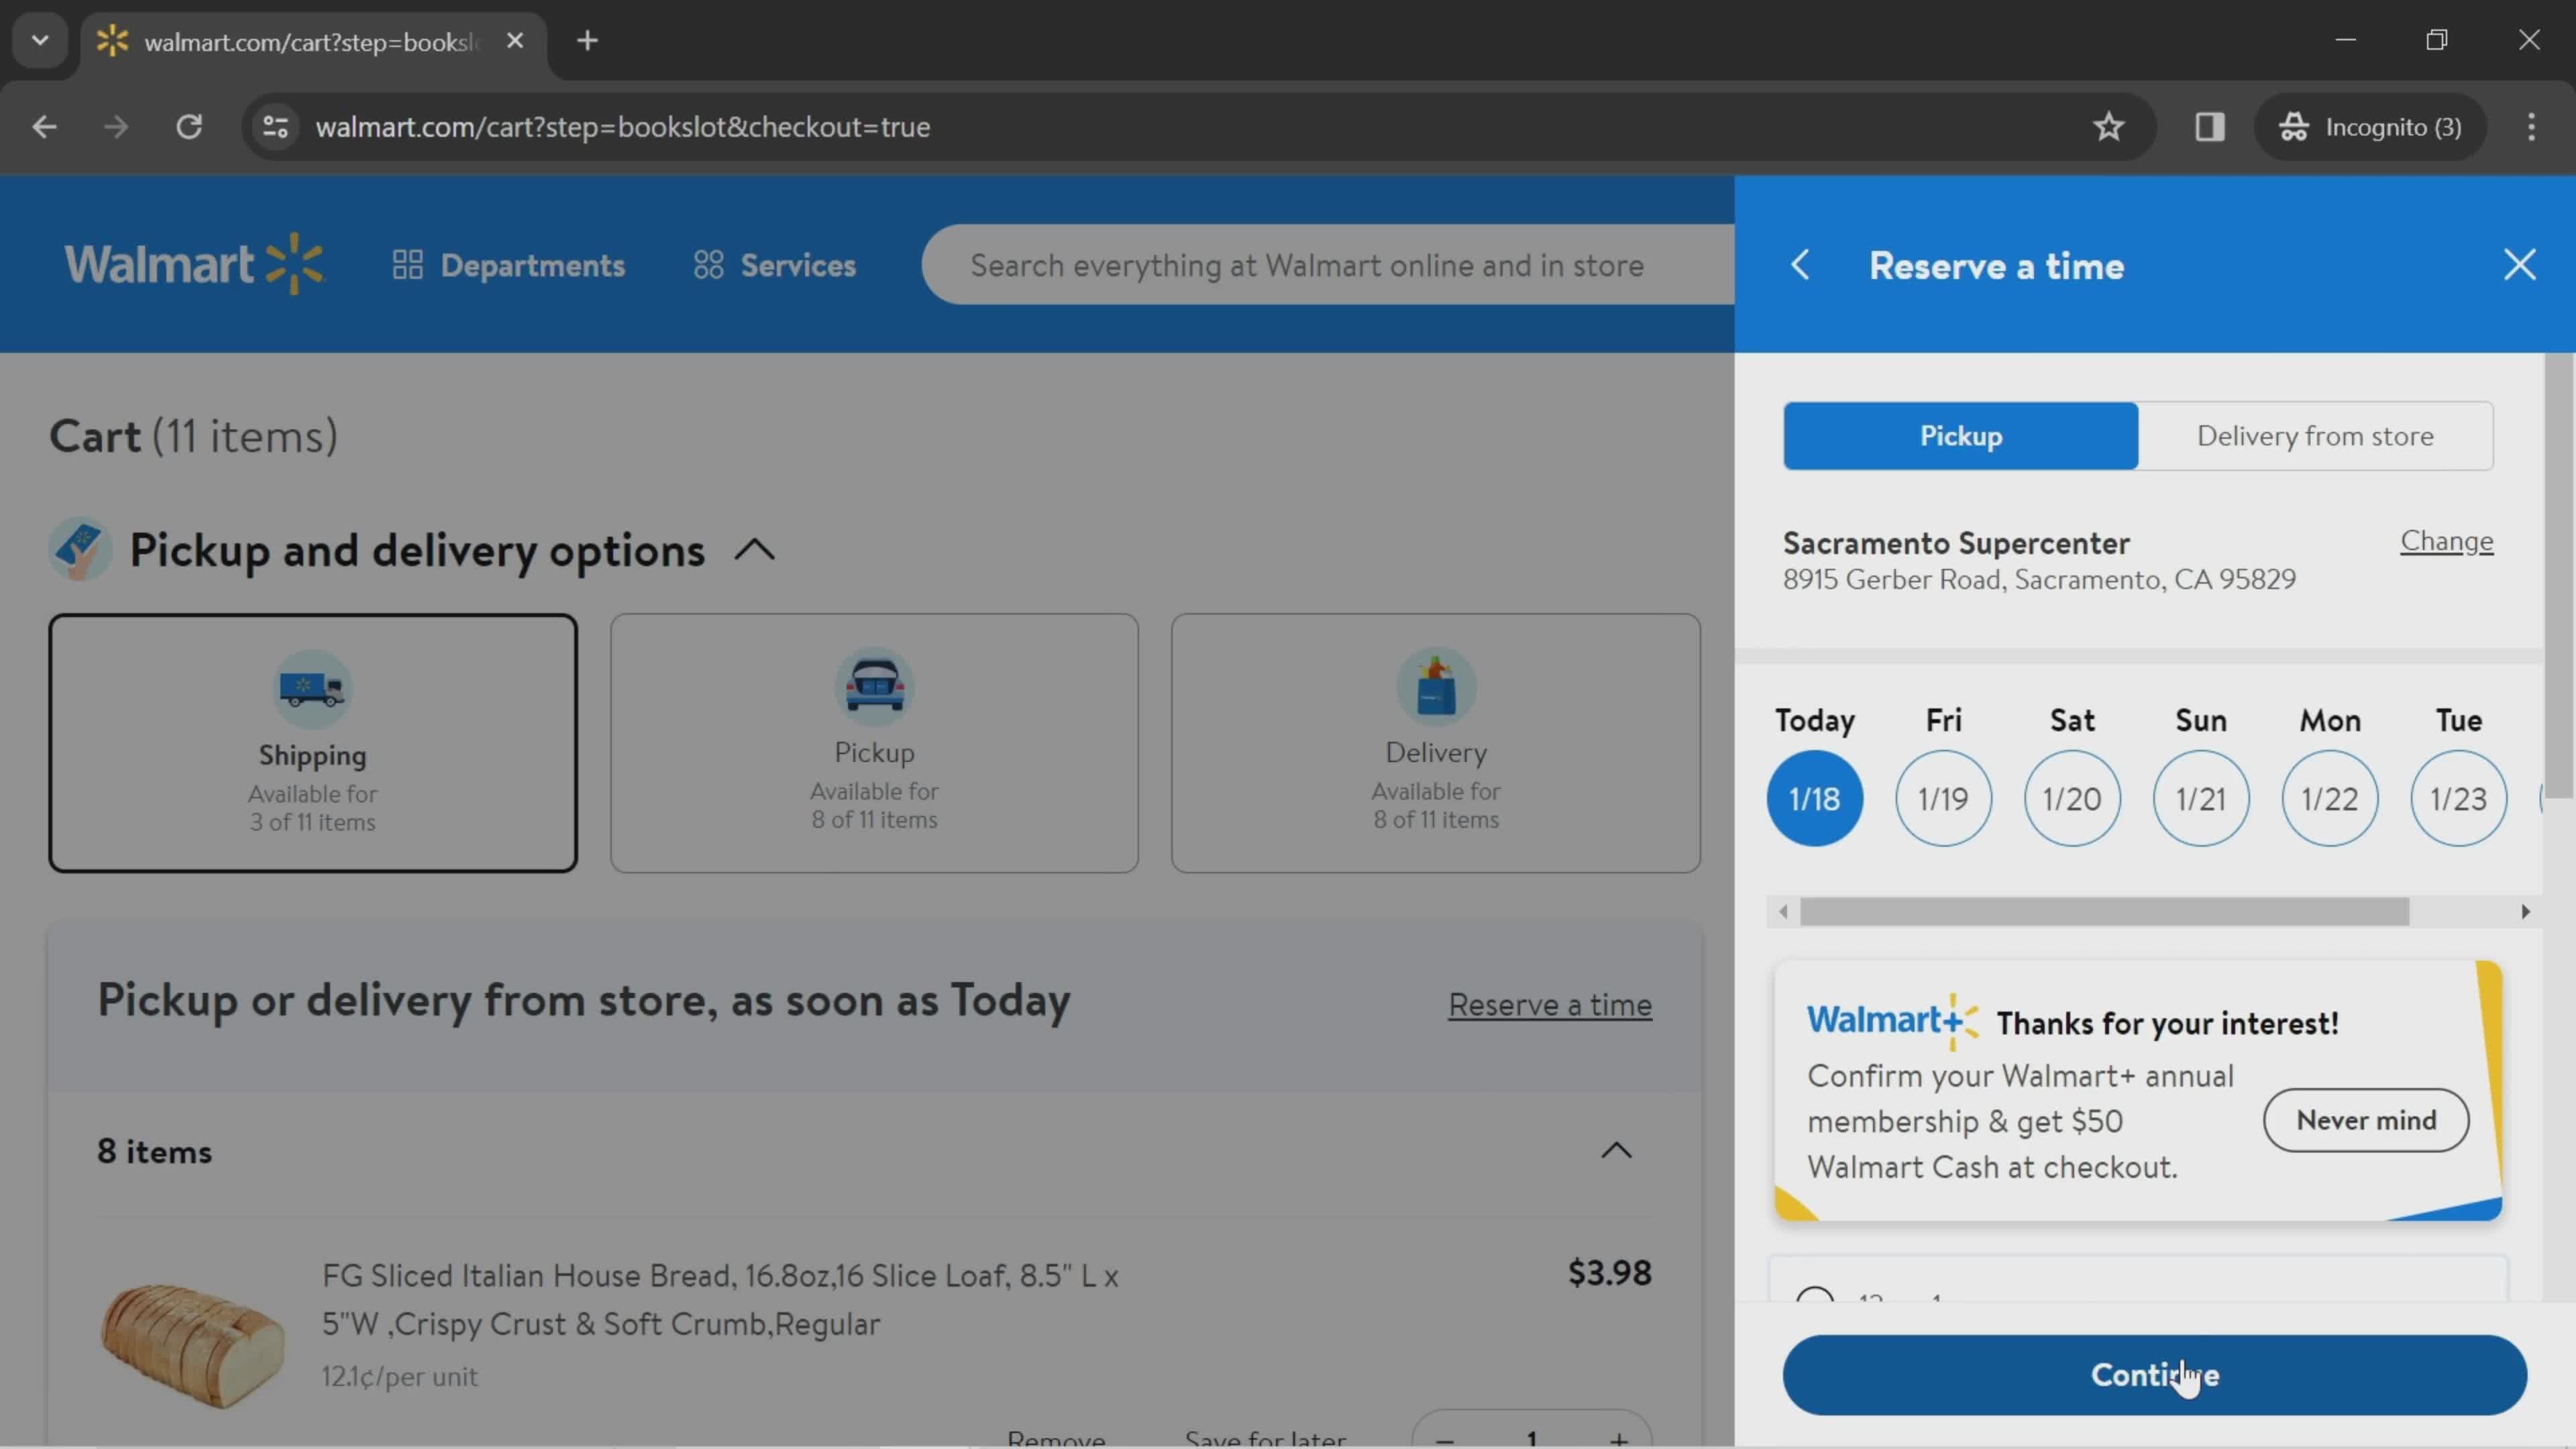Click the pickup car icon
This screenshot has height=1449, width=2576.
click(874, 686)
